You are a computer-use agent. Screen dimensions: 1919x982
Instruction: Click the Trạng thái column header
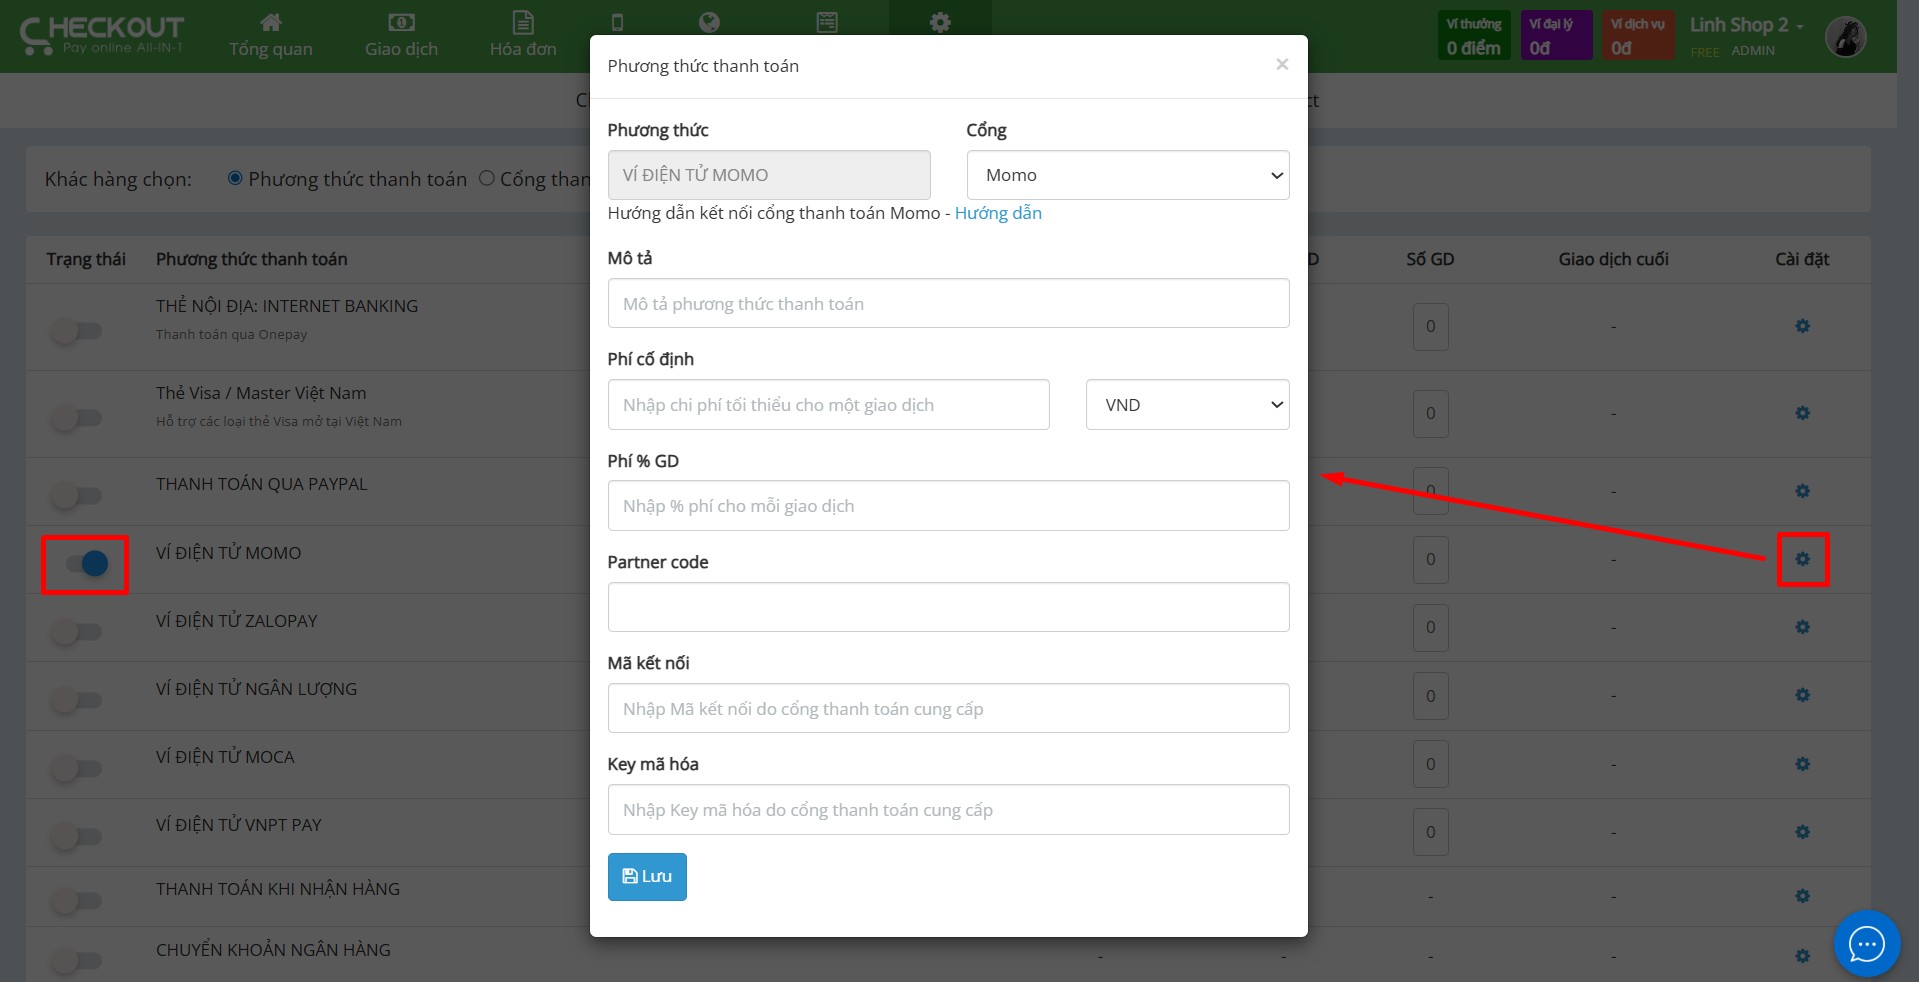[86, 259]
